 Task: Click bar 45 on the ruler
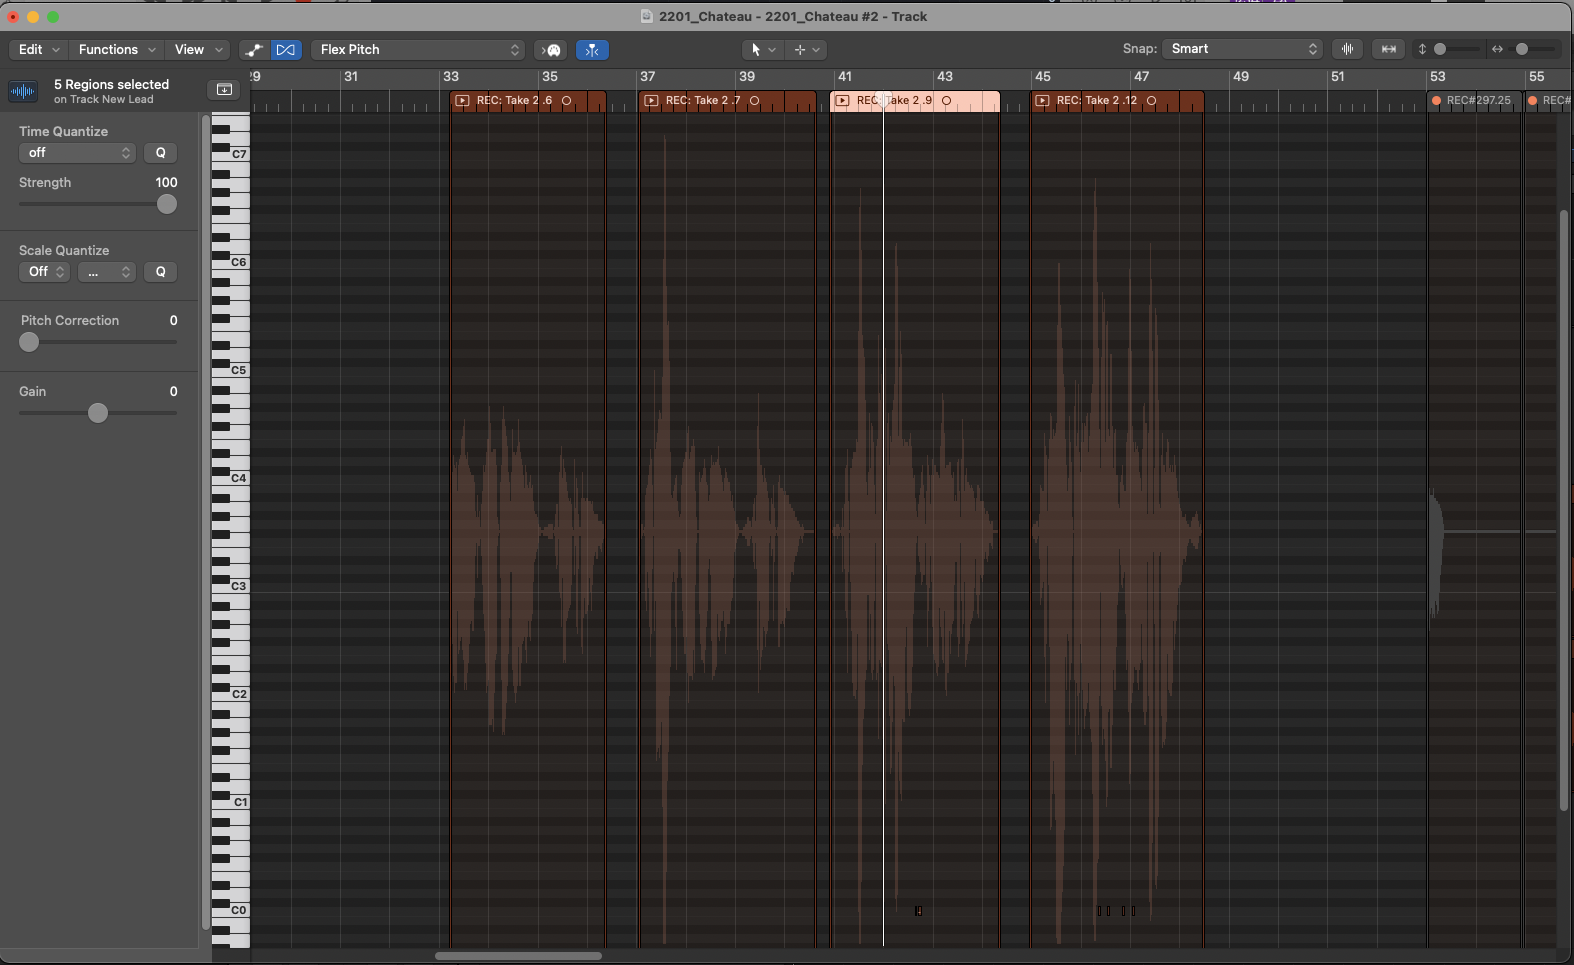pyautogui.click(x=1043, y=77)
